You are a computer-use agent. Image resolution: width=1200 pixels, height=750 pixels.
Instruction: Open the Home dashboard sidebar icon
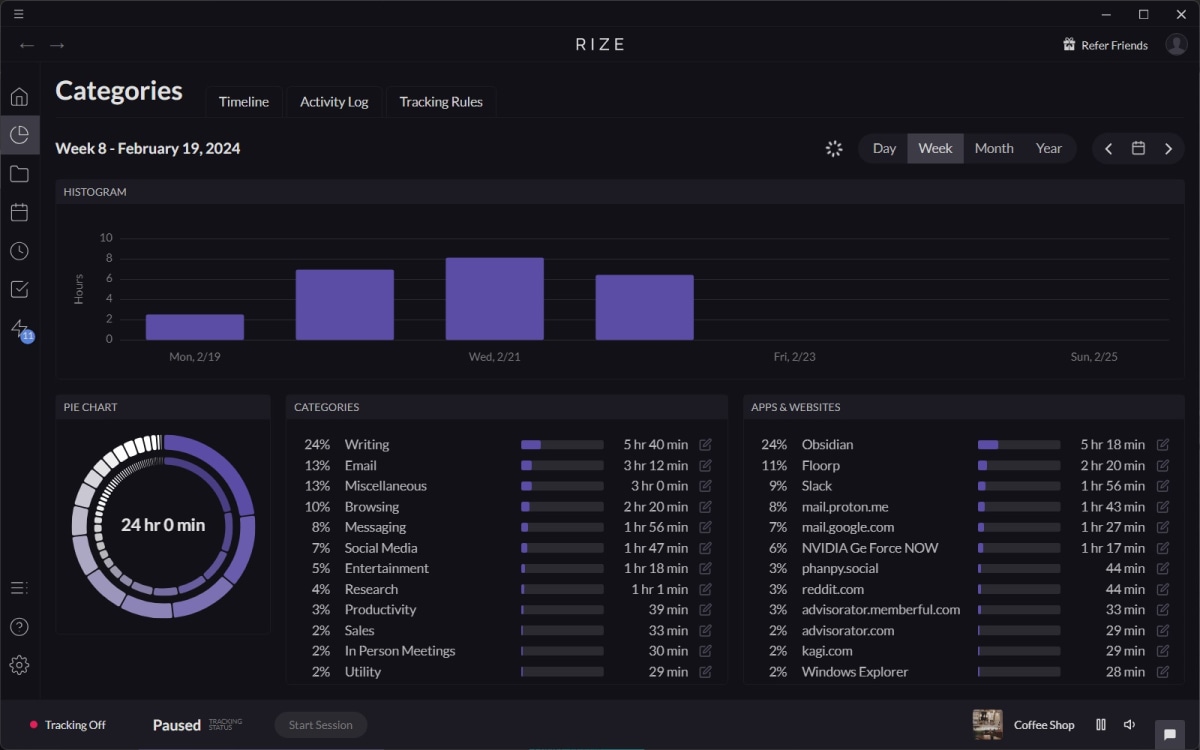pos(19,97)
